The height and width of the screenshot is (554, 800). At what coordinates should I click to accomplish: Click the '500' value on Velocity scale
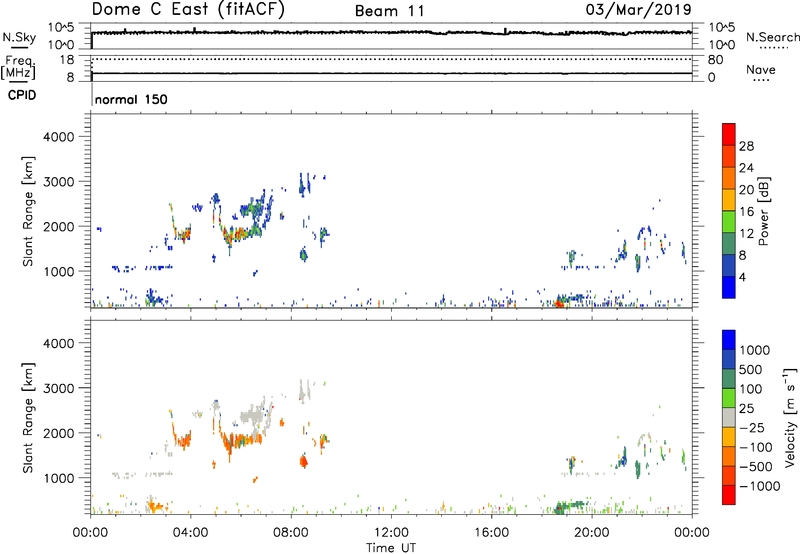click(x=751, y=370)
